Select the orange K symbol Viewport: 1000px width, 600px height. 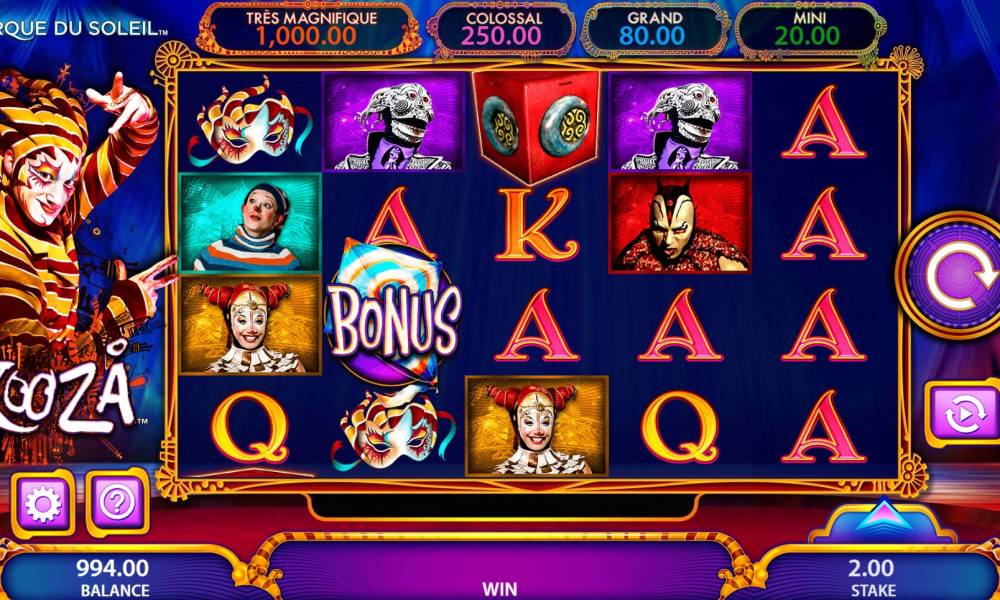click(536, 225)
